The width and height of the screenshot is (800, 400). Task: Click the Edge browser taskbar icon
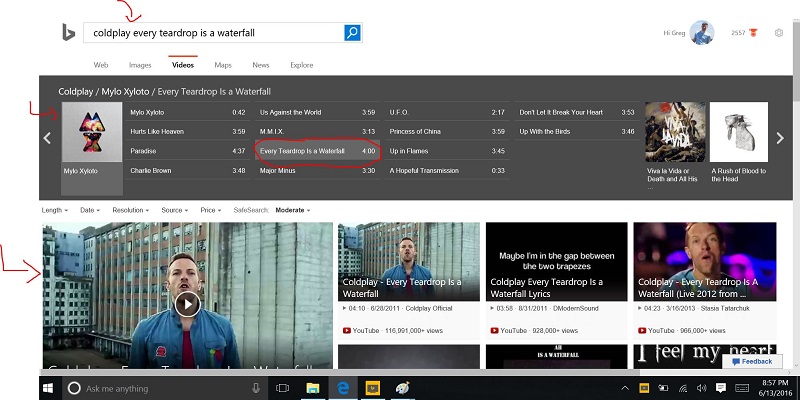click(x=343, y=388)
